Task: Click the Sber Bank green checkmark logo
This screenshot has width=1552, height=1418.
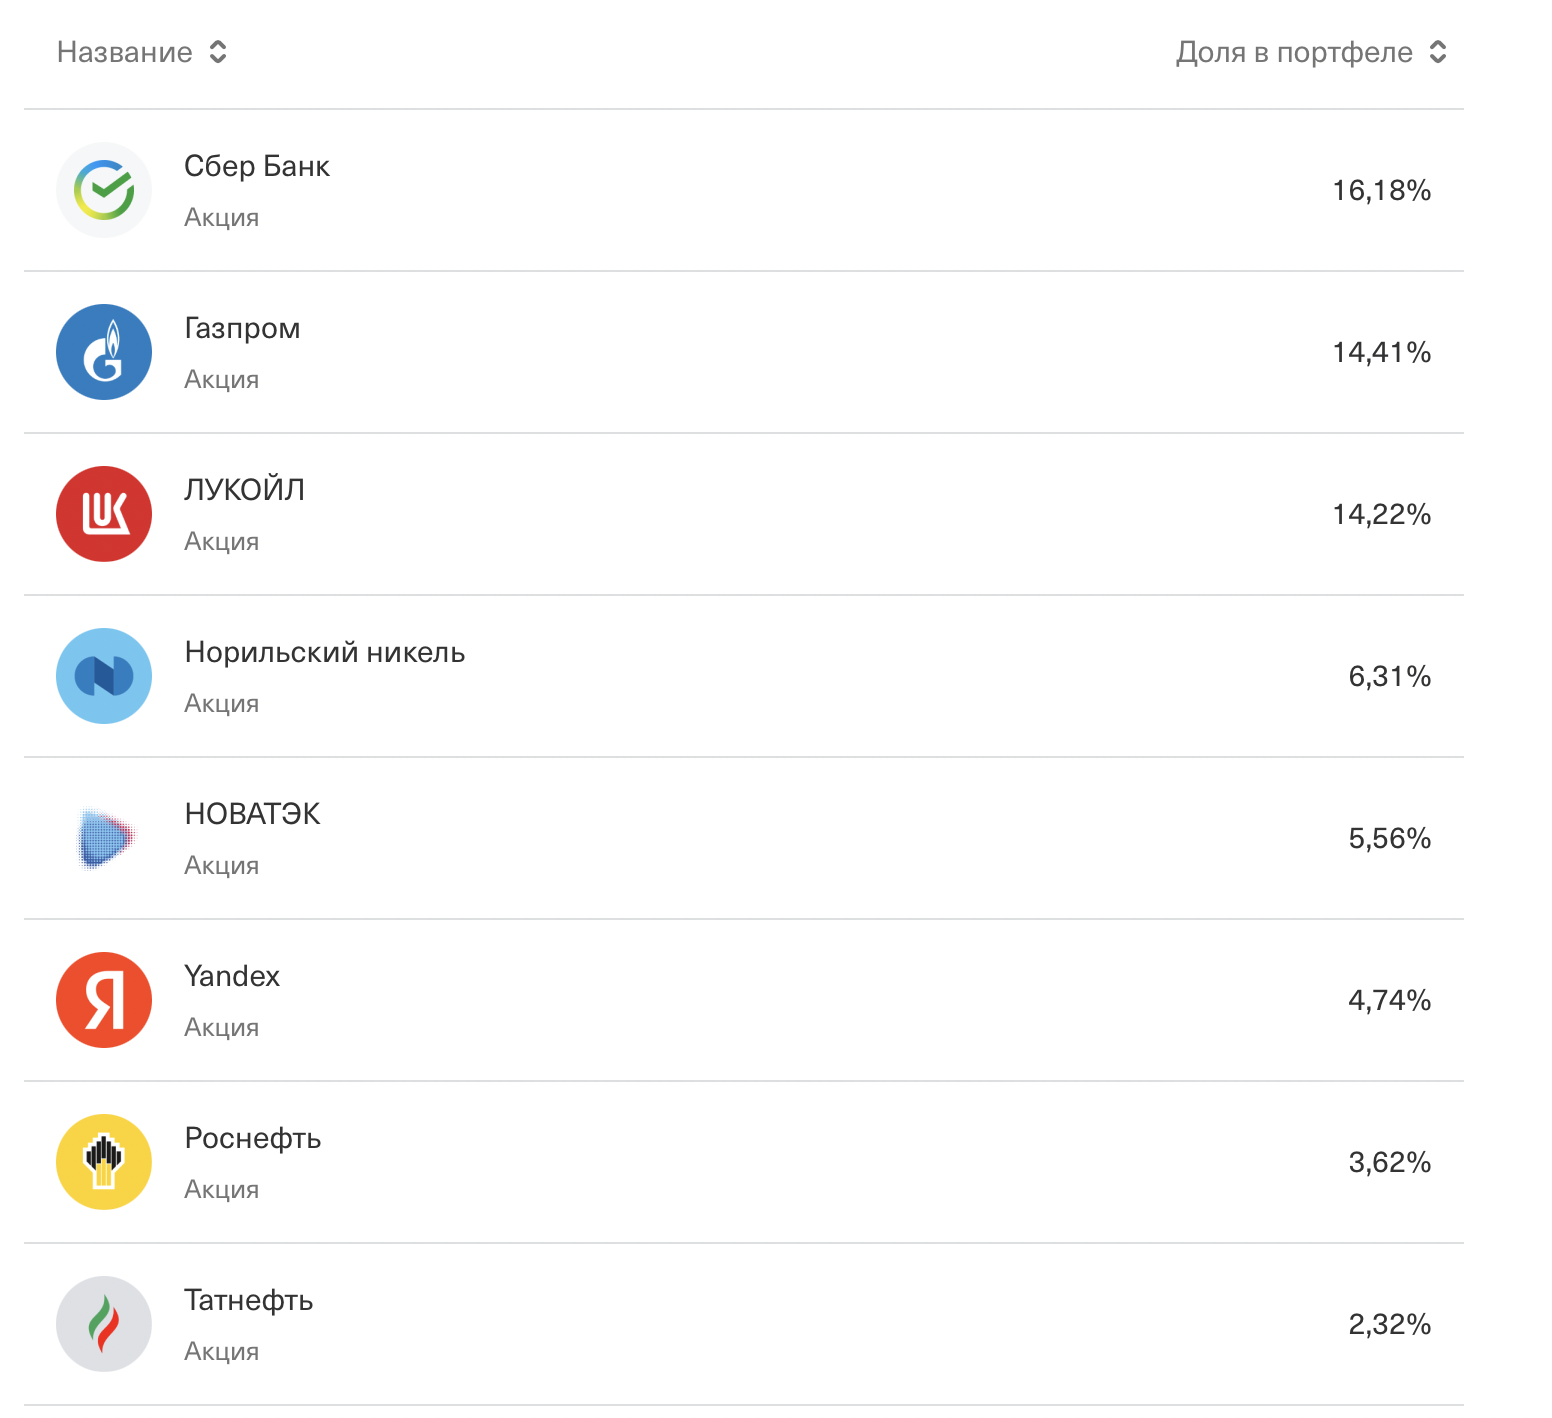Action: 104,190
